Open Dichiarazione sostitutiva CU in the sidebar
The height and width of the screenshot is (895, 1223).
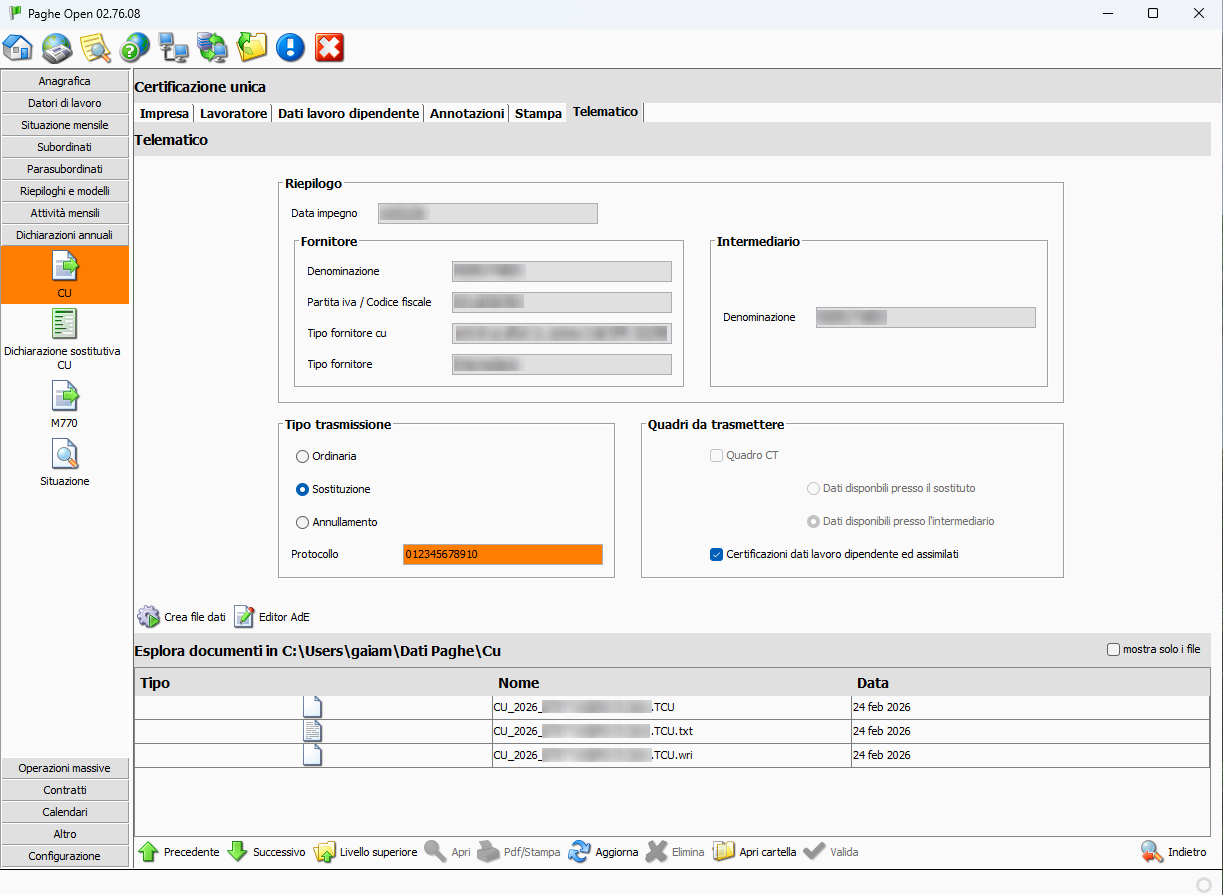point(65,324)
